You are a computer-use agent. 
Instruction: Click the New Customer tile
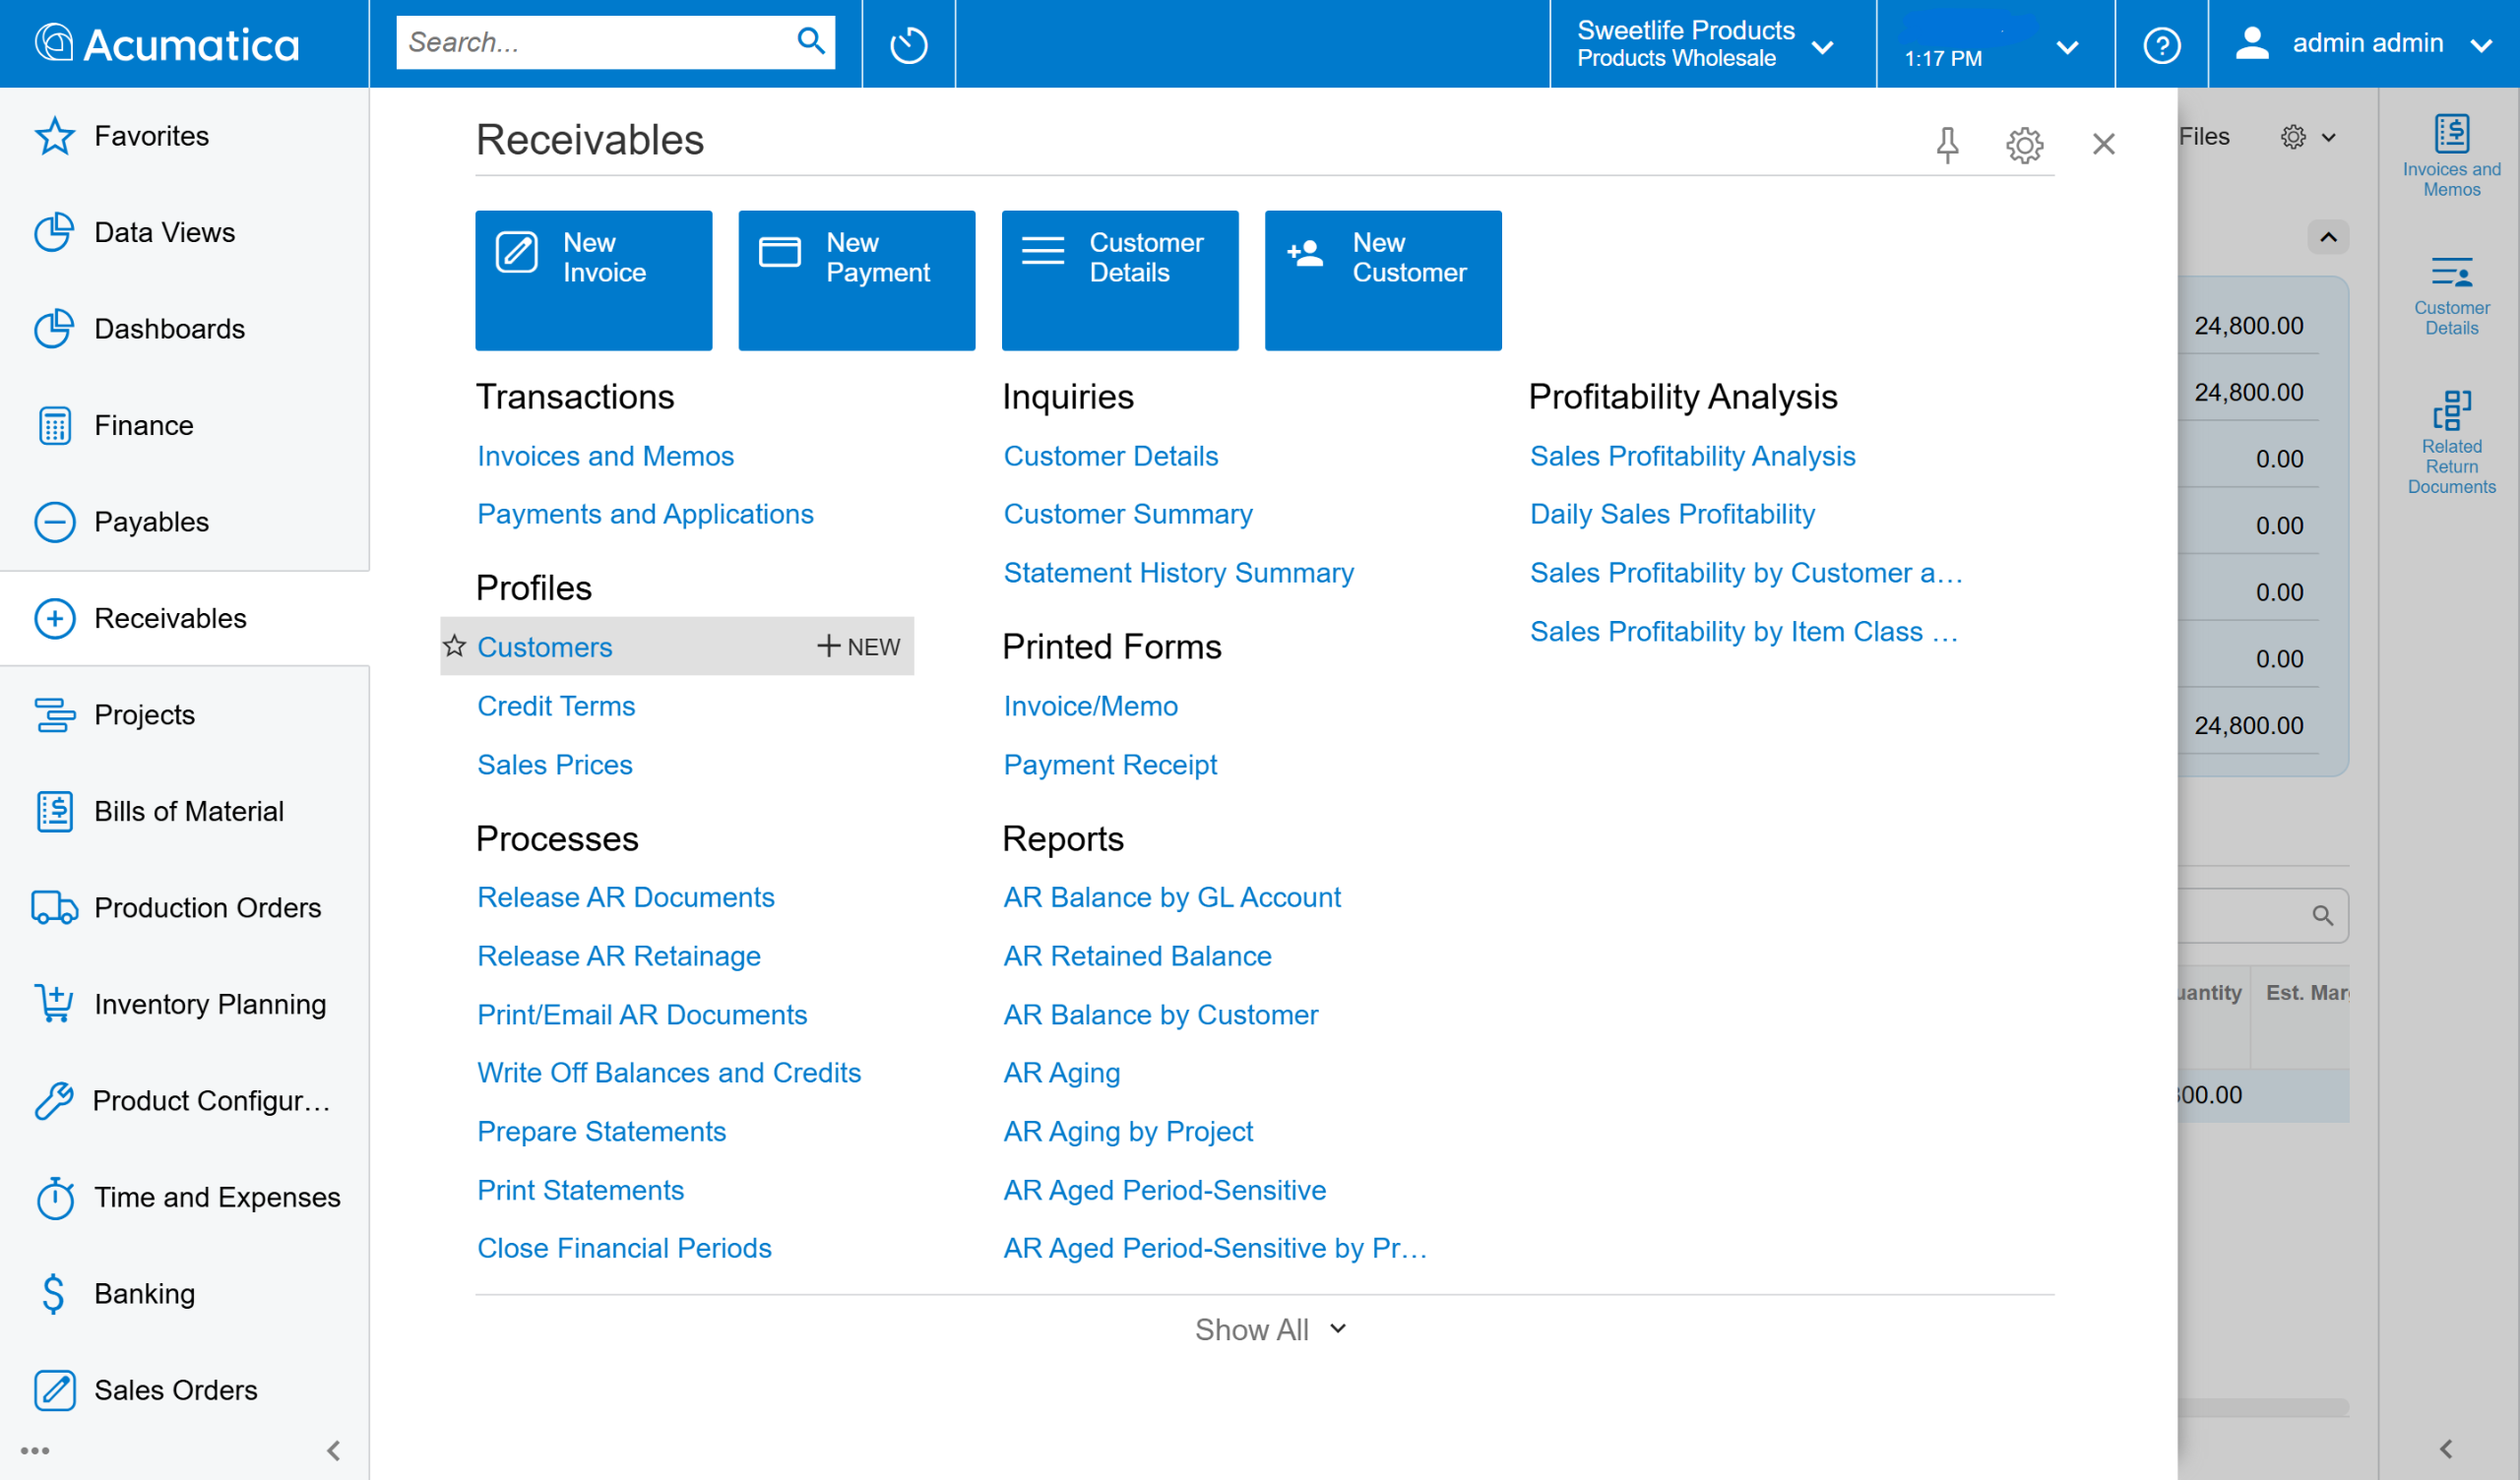[1382, 280]
